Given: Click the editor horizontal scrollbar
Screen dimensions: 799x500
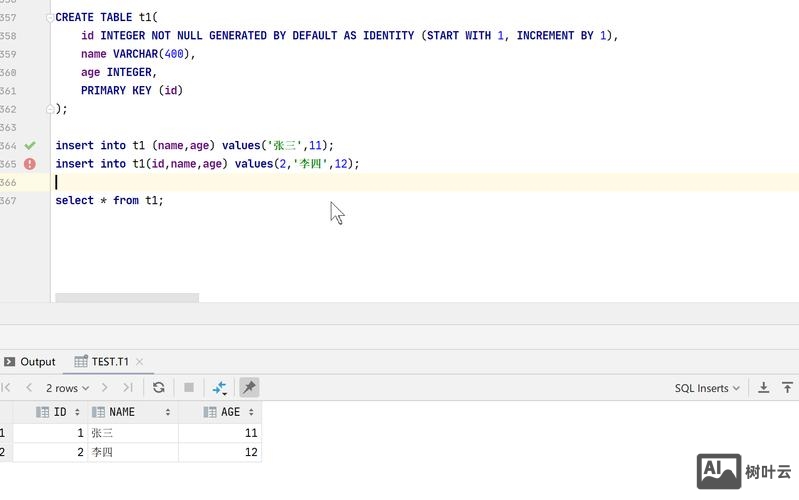Looking at the screenshot, I should (x=127, y=297).
